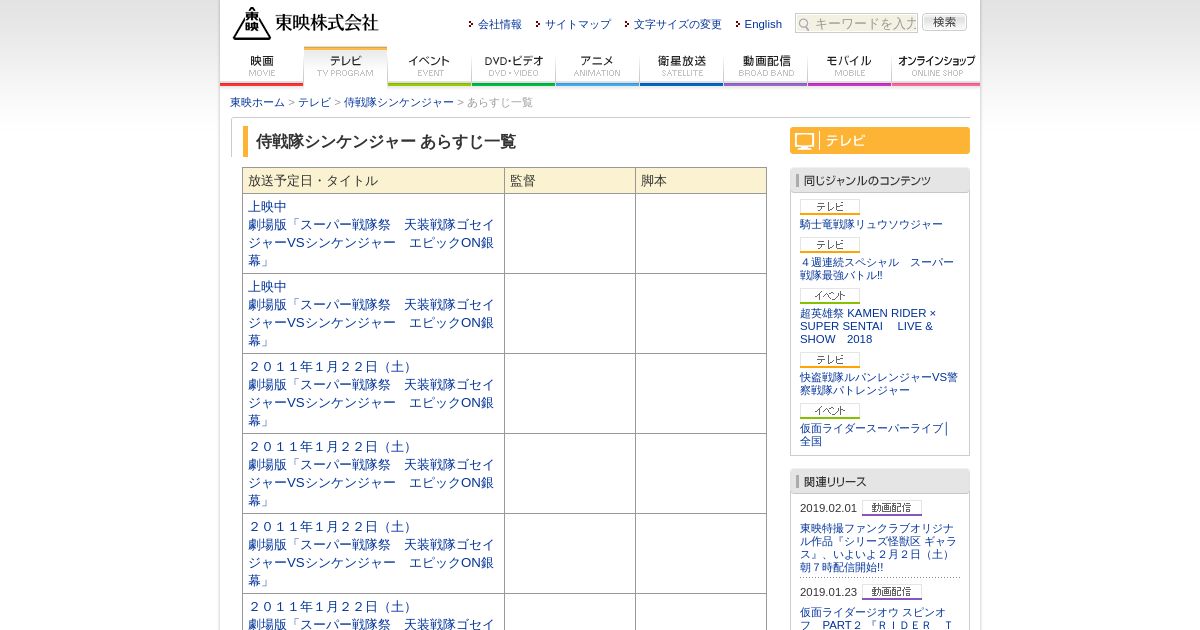Open the テレビ TV PROGRAM tab
This screenshot has width=1200, height=630.
345,66
